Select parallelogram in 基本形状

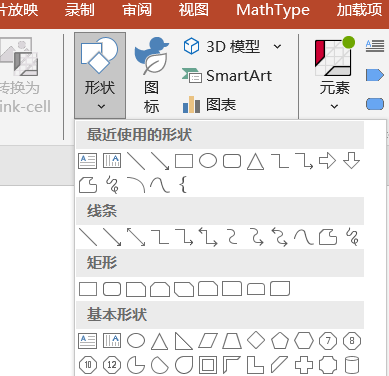pos(208,341)
